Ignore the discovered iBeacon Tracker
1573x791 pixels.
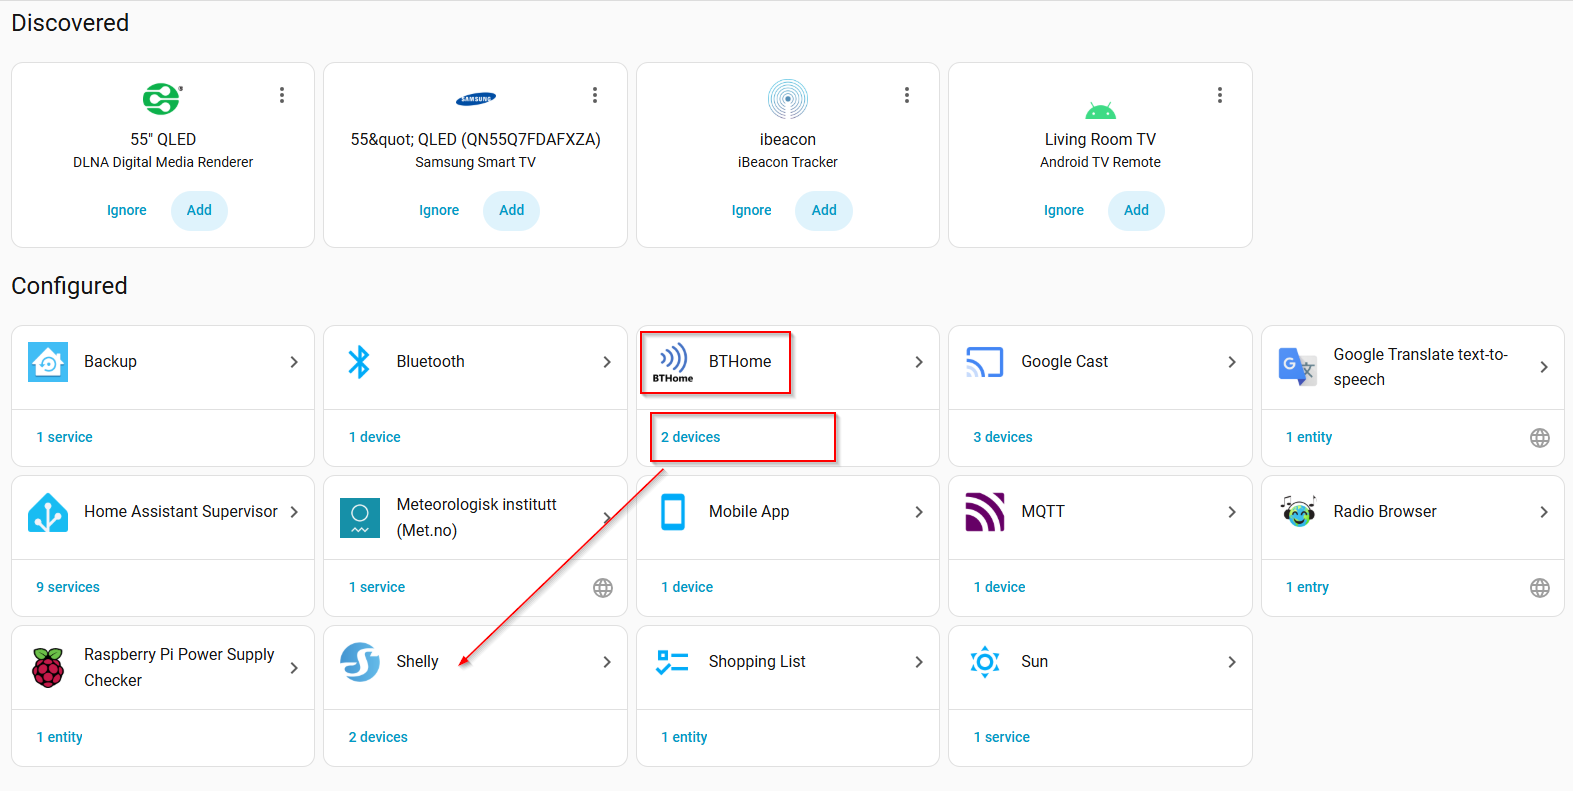(x=751, y=210)
